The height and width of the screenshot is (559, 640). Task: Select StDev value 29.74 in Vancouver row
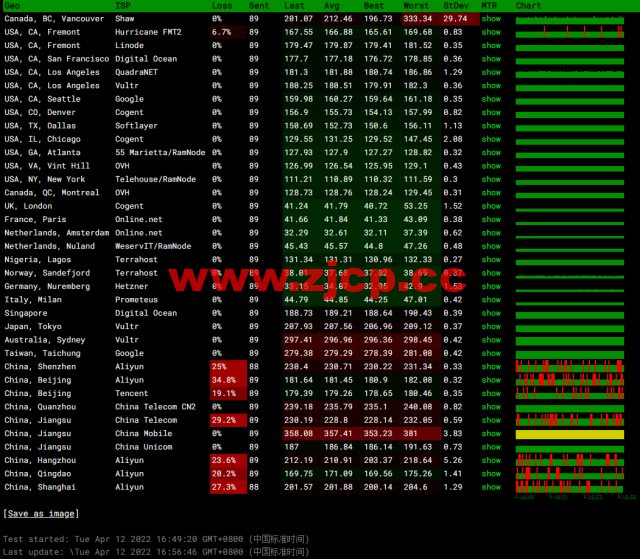point(455,19)
